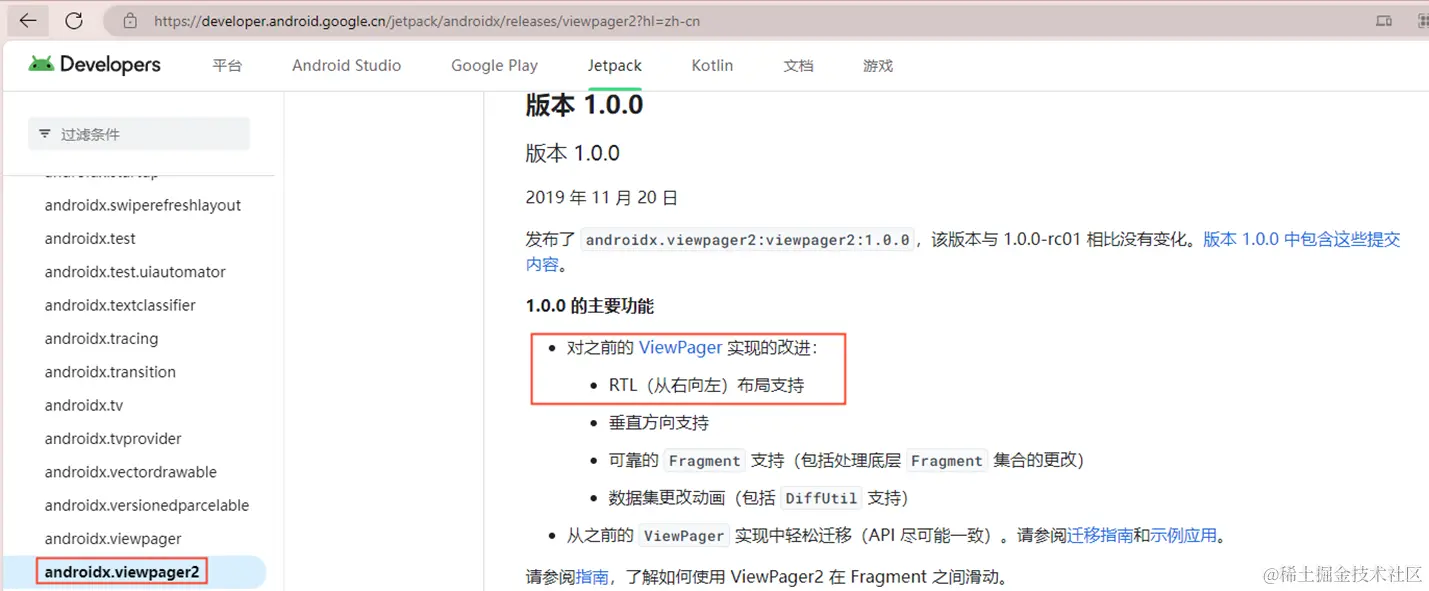Viewport: 1429px width, 591px height.
Task: Select the Jetpack tab
Action: (615, 65)
